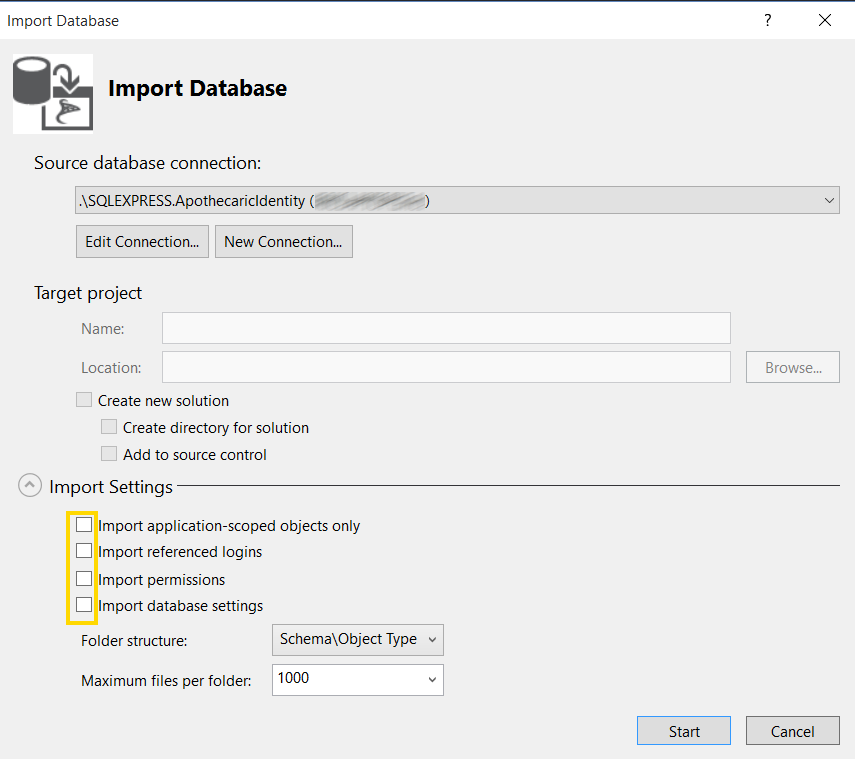Collapse the Import Settings section
This screenshot has width=855, height=759.
click(29, 487)
